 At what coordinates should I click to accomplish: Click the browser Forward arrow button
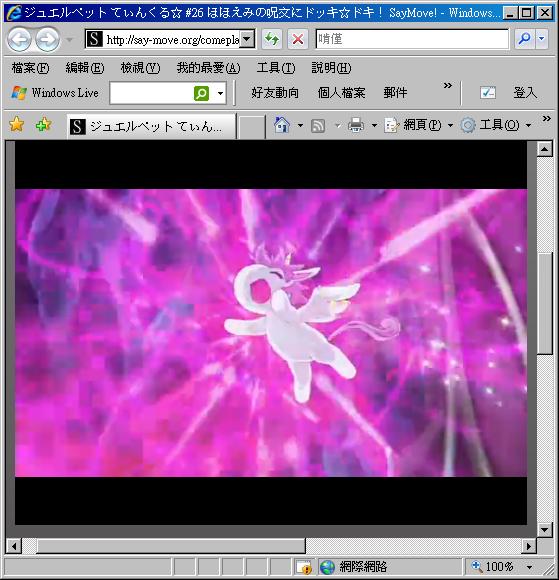point(47,39)
